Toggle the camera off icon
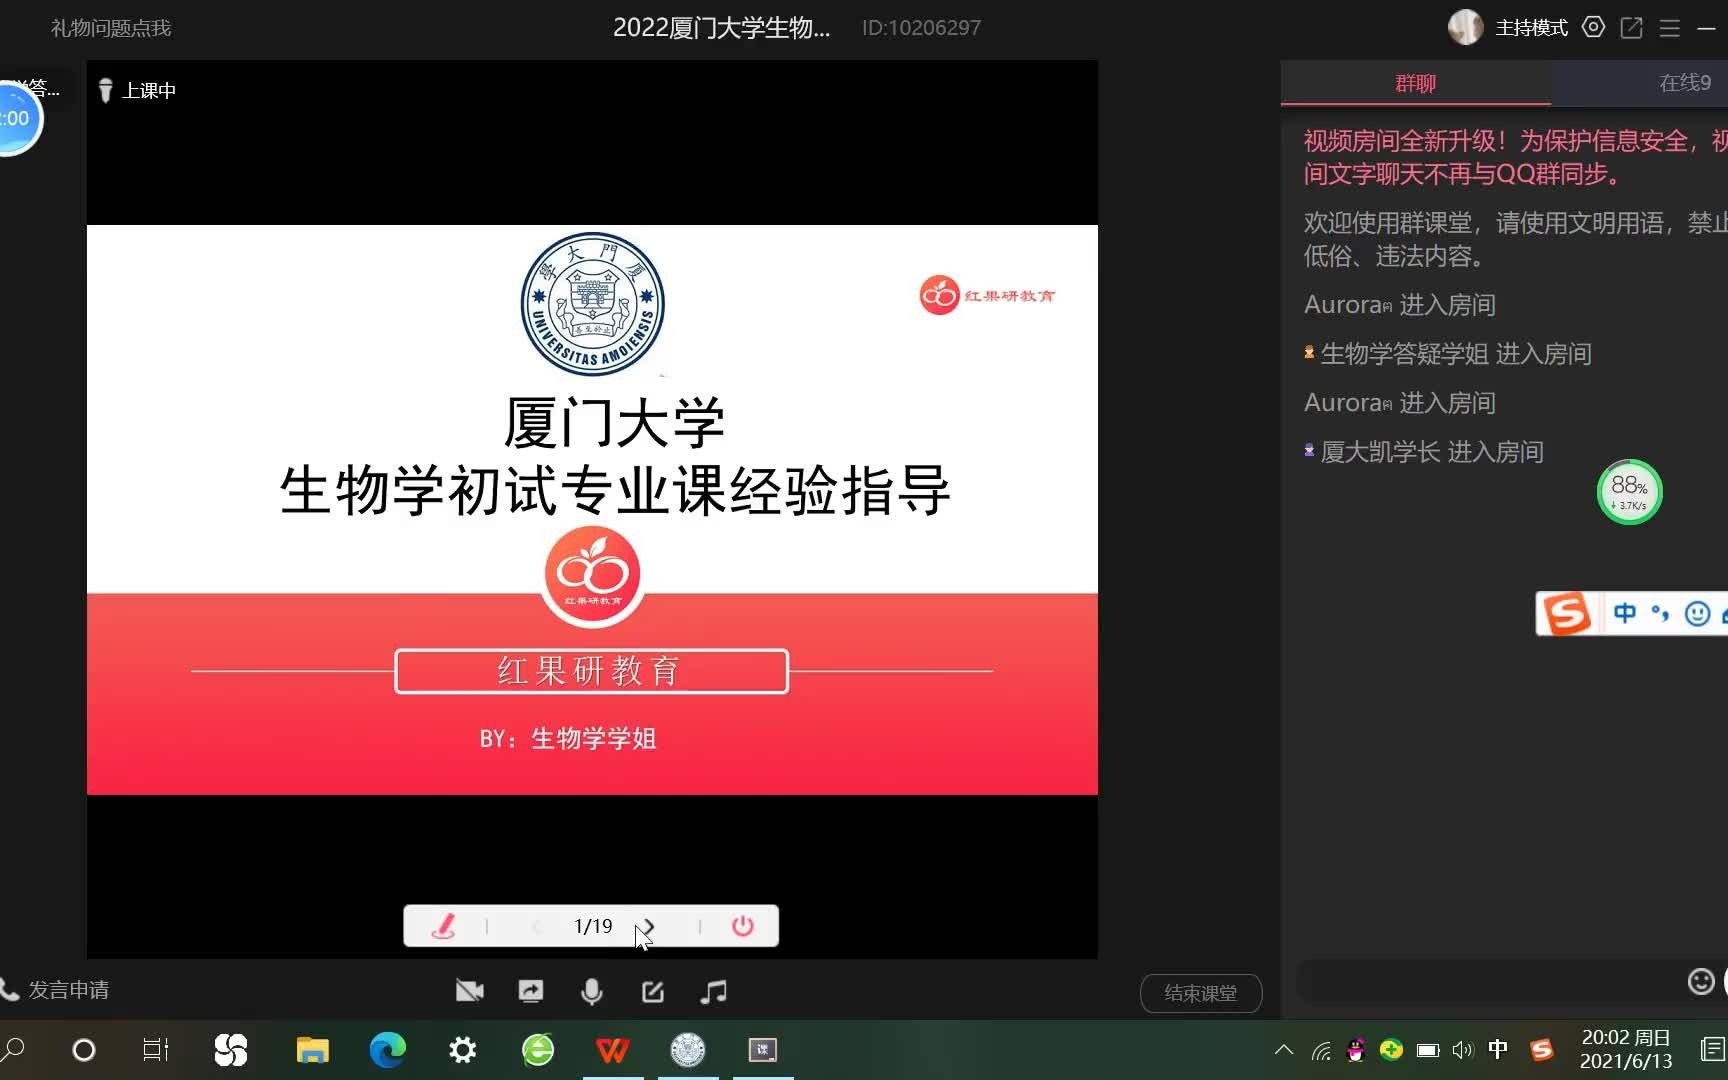The width and height of the screenshot is (1728, 1080). pyautogui.click(x=469, y=991)
